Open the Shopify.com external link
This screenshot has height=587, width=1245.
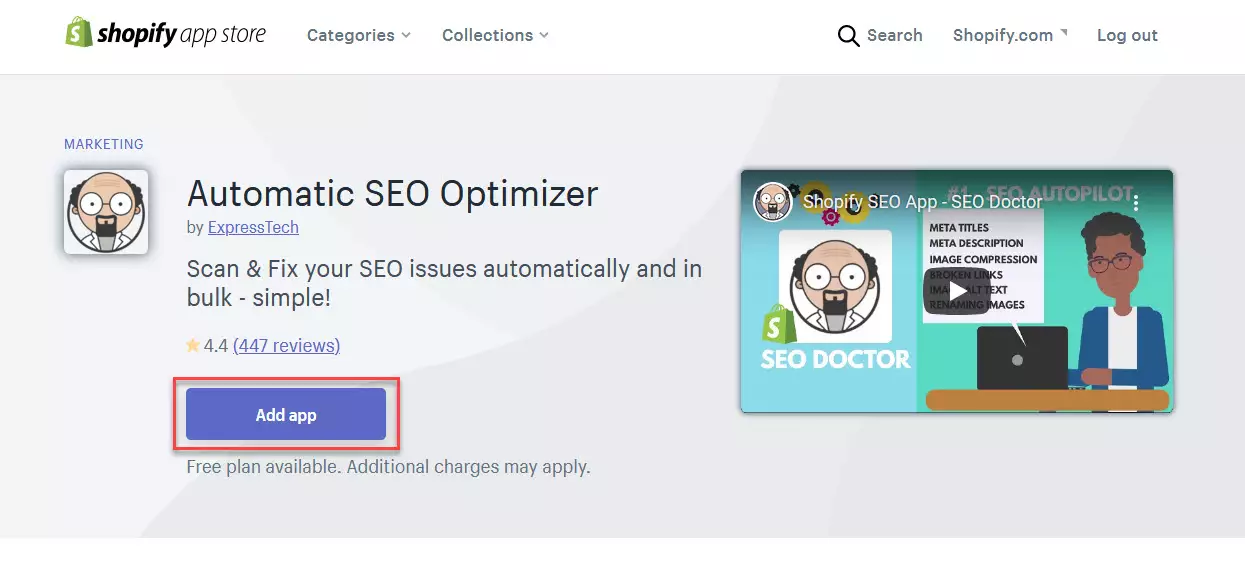pos(1009,35)
